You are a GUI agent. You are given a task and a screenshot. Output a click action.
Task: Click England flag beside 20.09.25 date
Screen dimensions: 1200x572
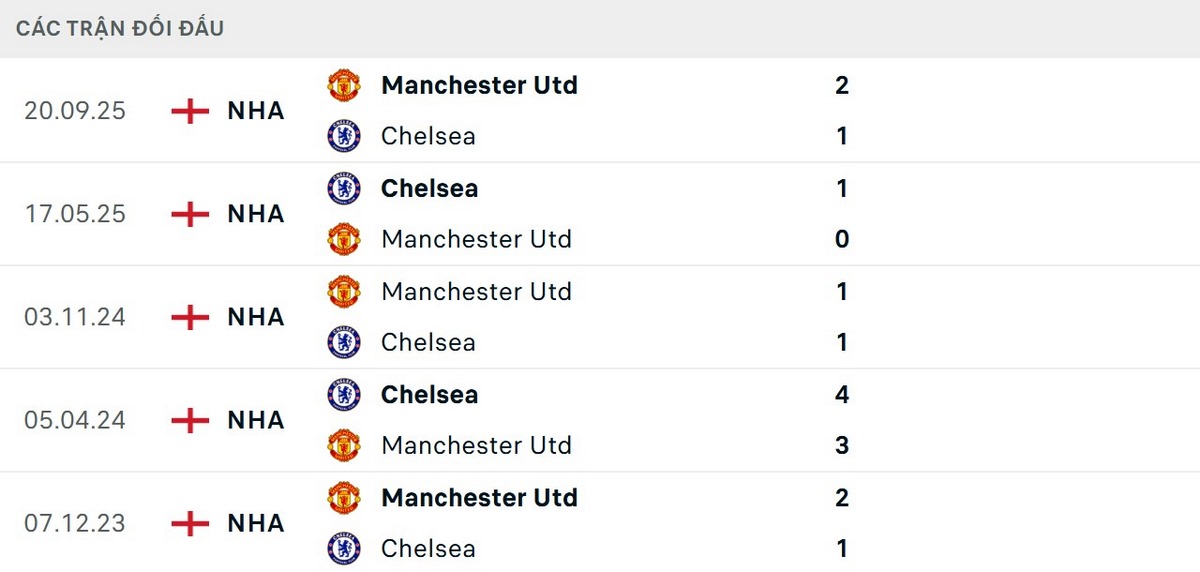[x=190, y=111]
